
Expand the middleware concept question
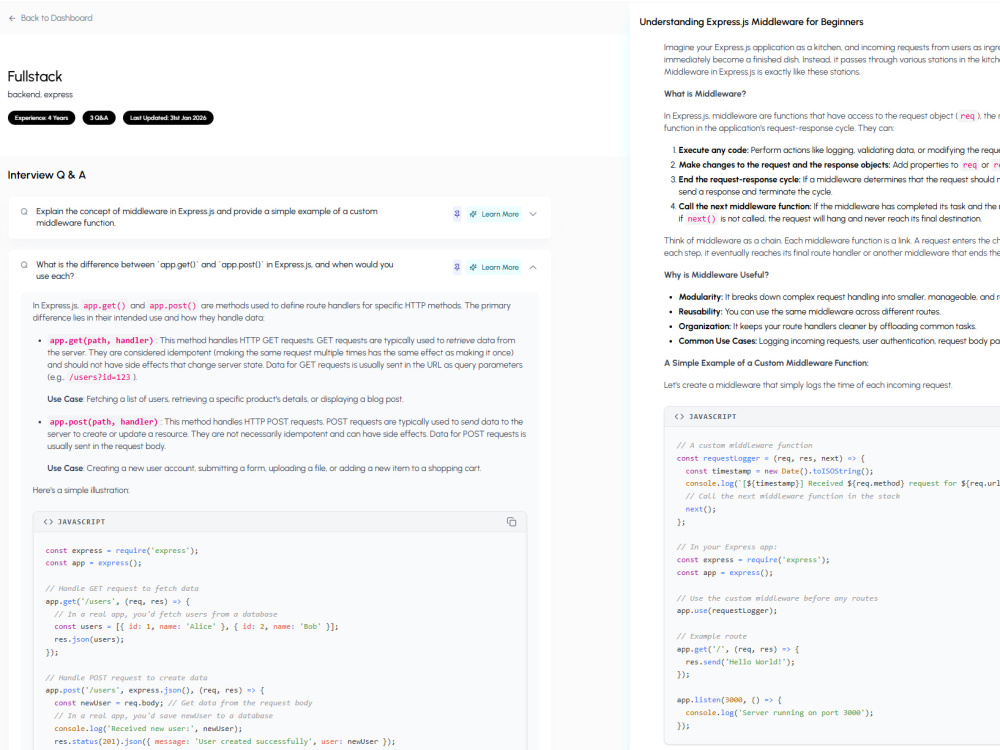click(x=533, y=214)
